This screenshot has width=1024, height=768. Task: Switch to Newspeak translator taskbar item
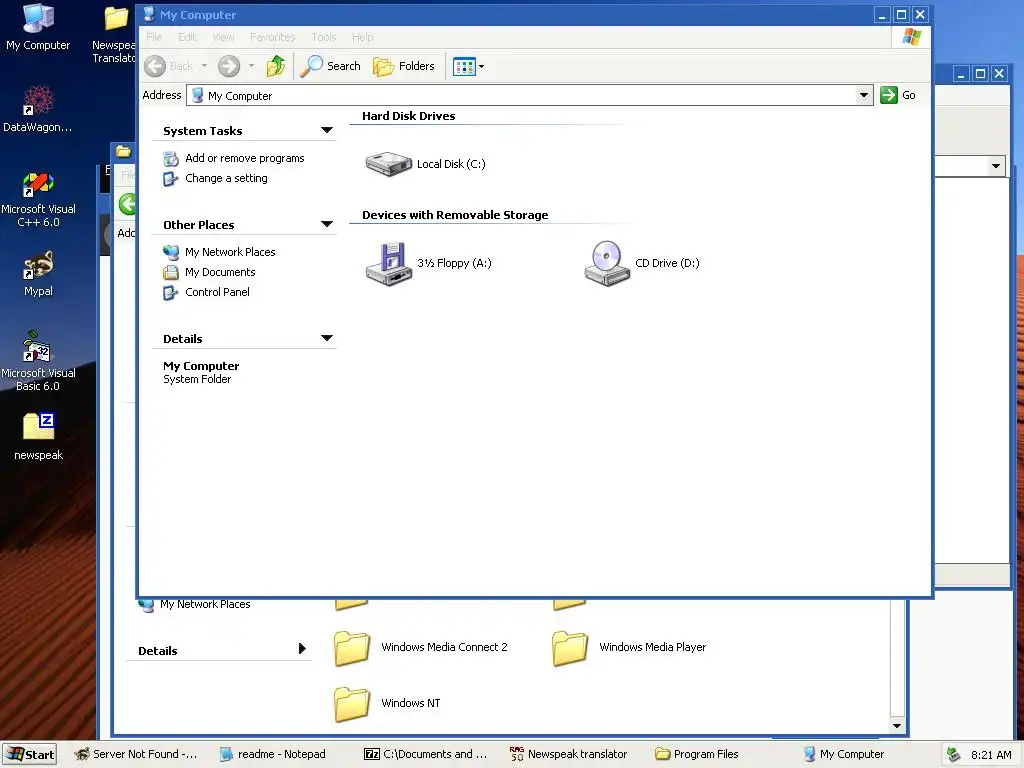coord(568,754)
